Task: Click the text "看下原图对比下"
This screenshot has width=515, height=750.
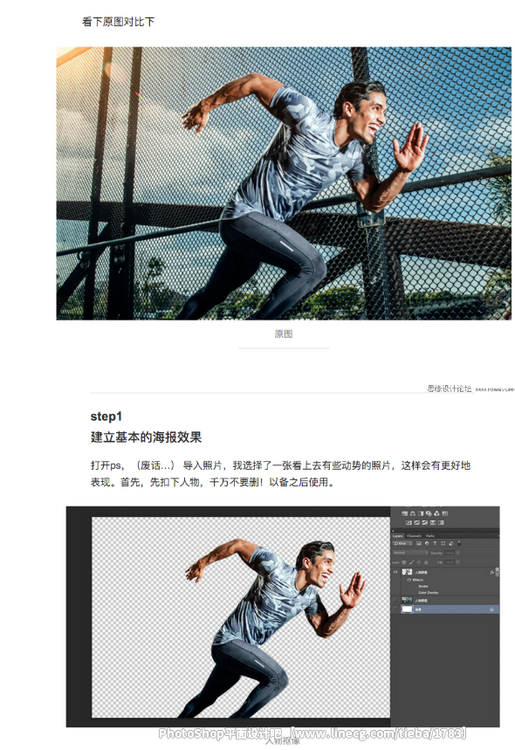Action: click(x=118, y=22)
